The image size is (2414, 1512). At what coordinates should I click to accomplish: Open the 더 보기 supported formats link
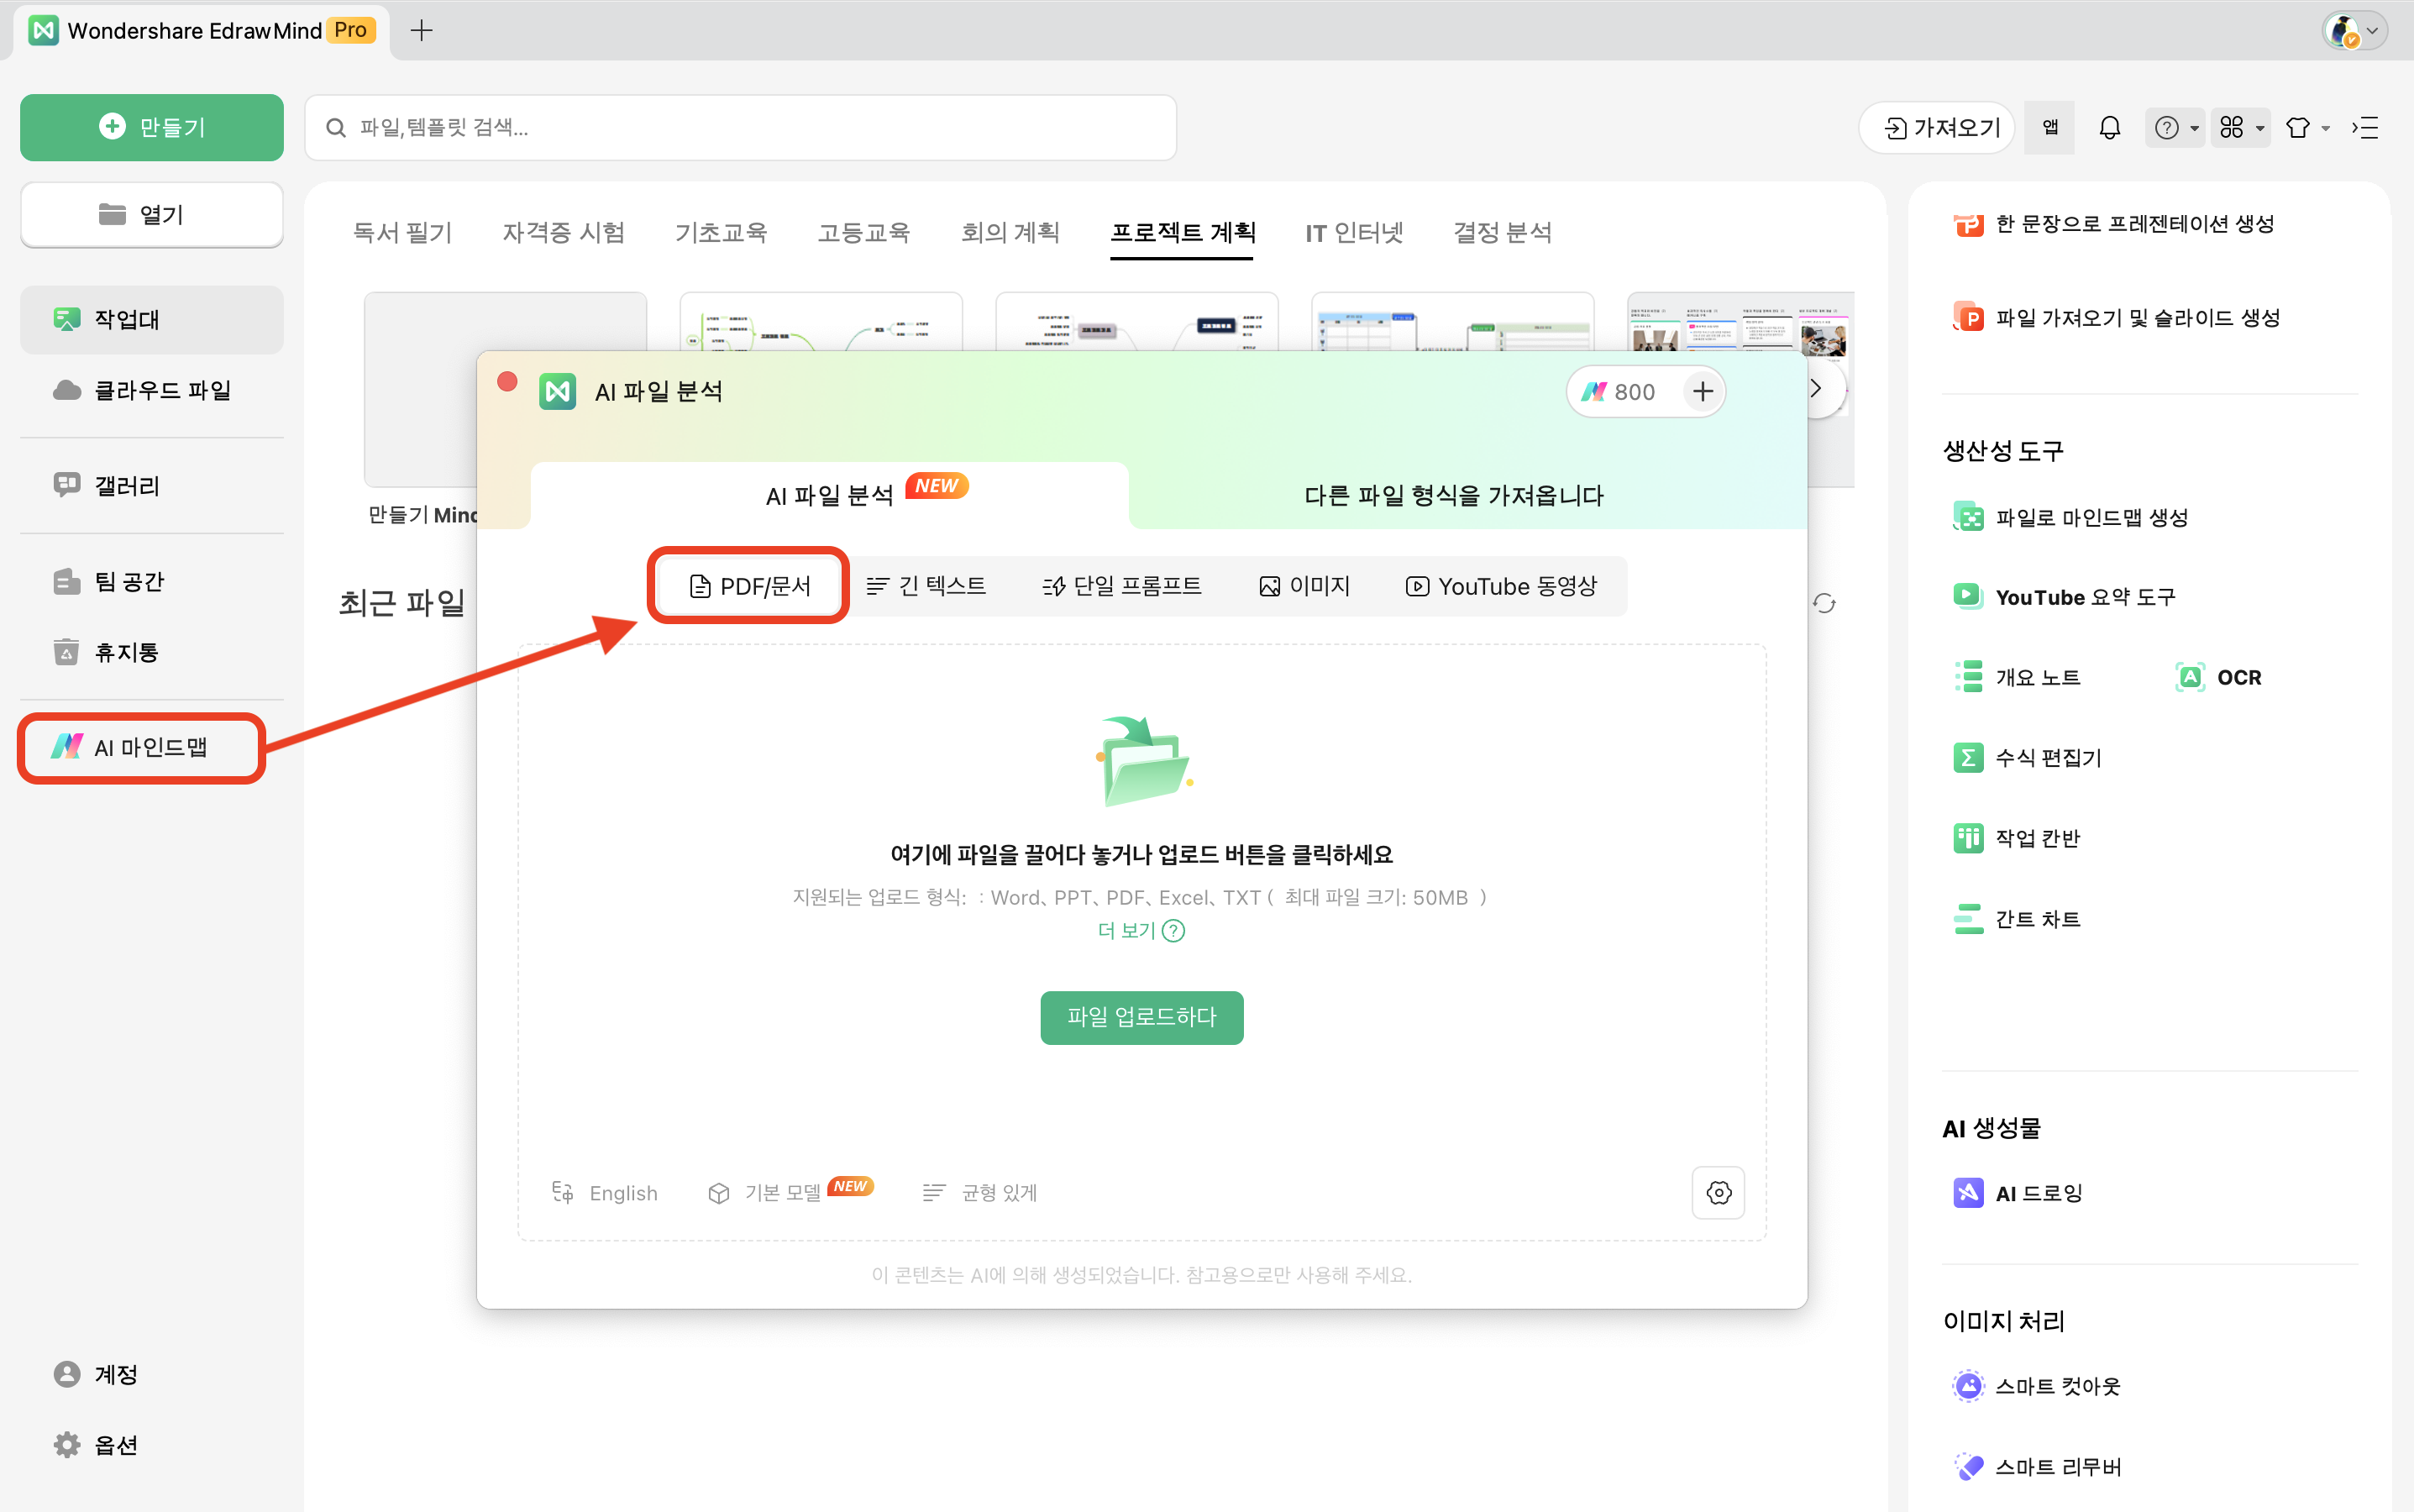(x=1139, y=930)
